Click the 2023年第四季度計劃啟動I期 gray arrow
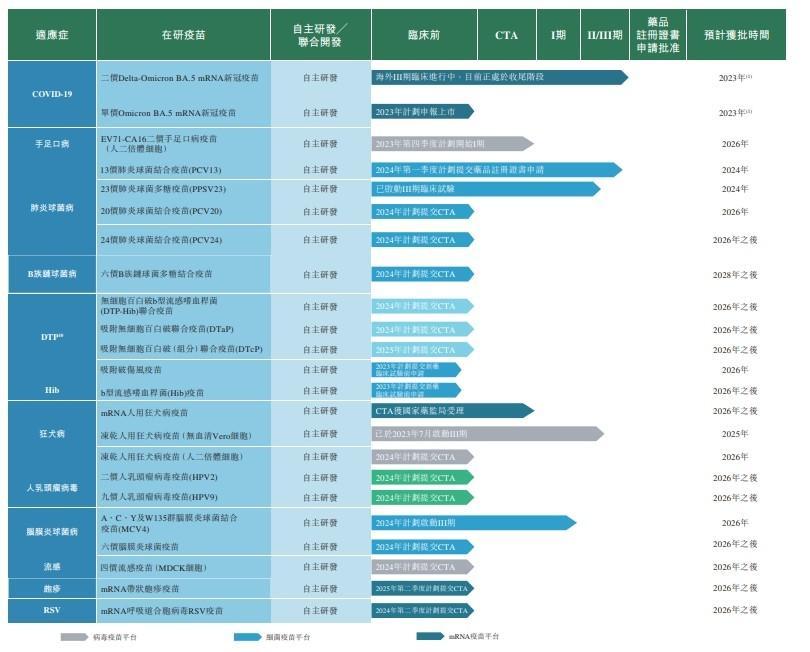810x652 pixels. point(440,146)
